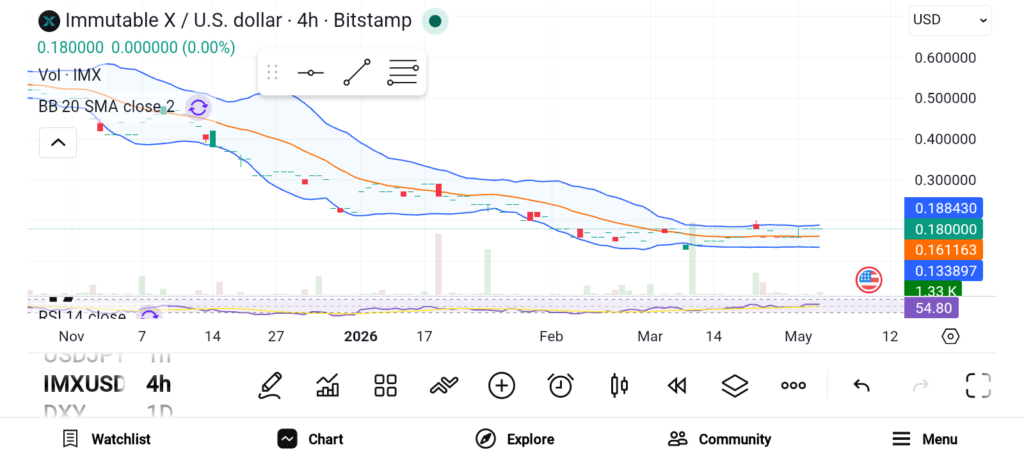Select the RSI 14 close legend
Viewport: 1024px width, 461px height.
(x=82, y=317)
